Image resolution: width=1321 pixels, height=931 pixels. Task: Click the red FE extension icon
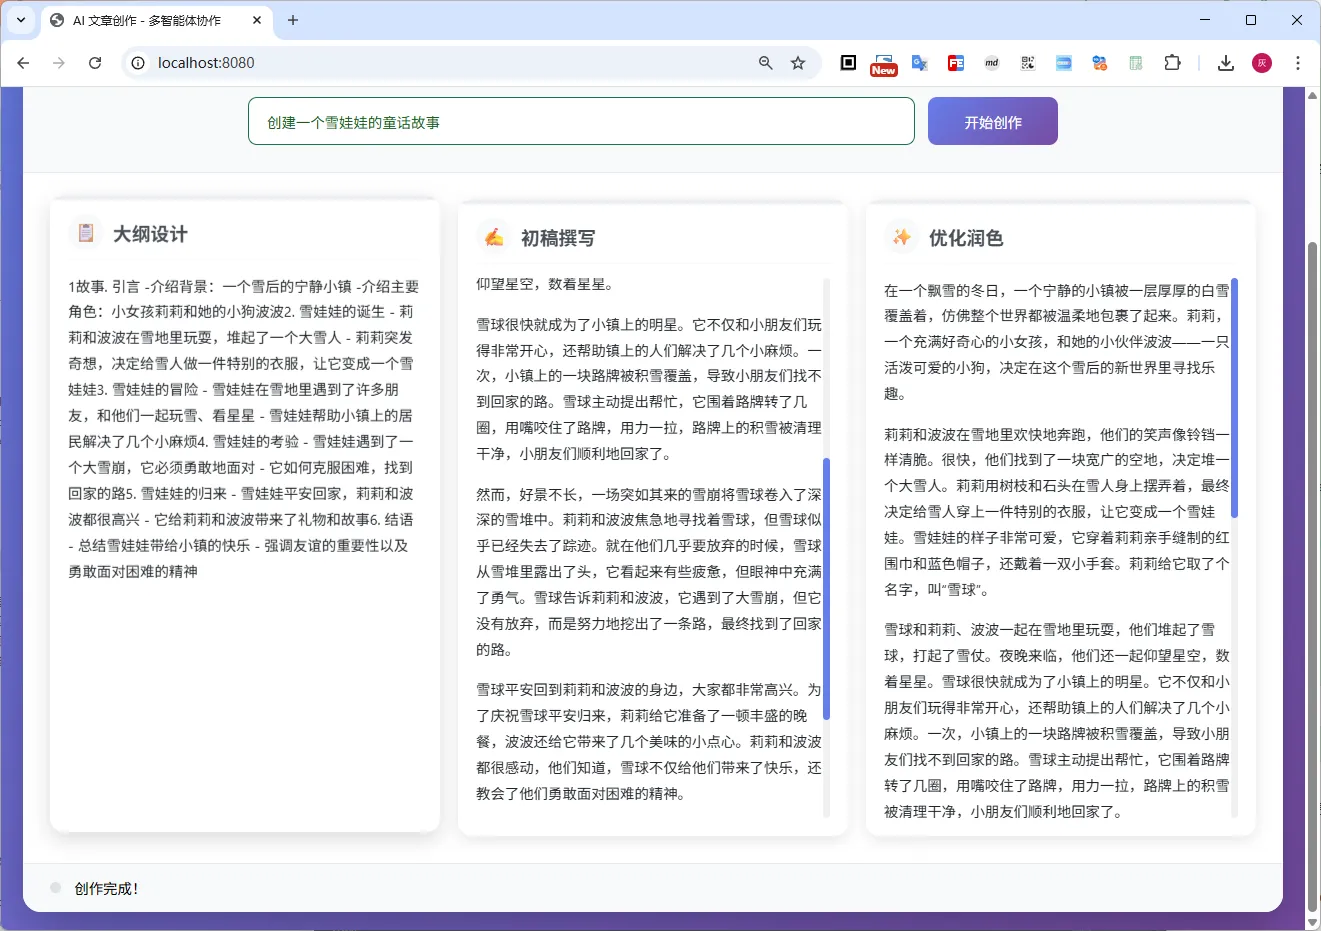(956, 62)
